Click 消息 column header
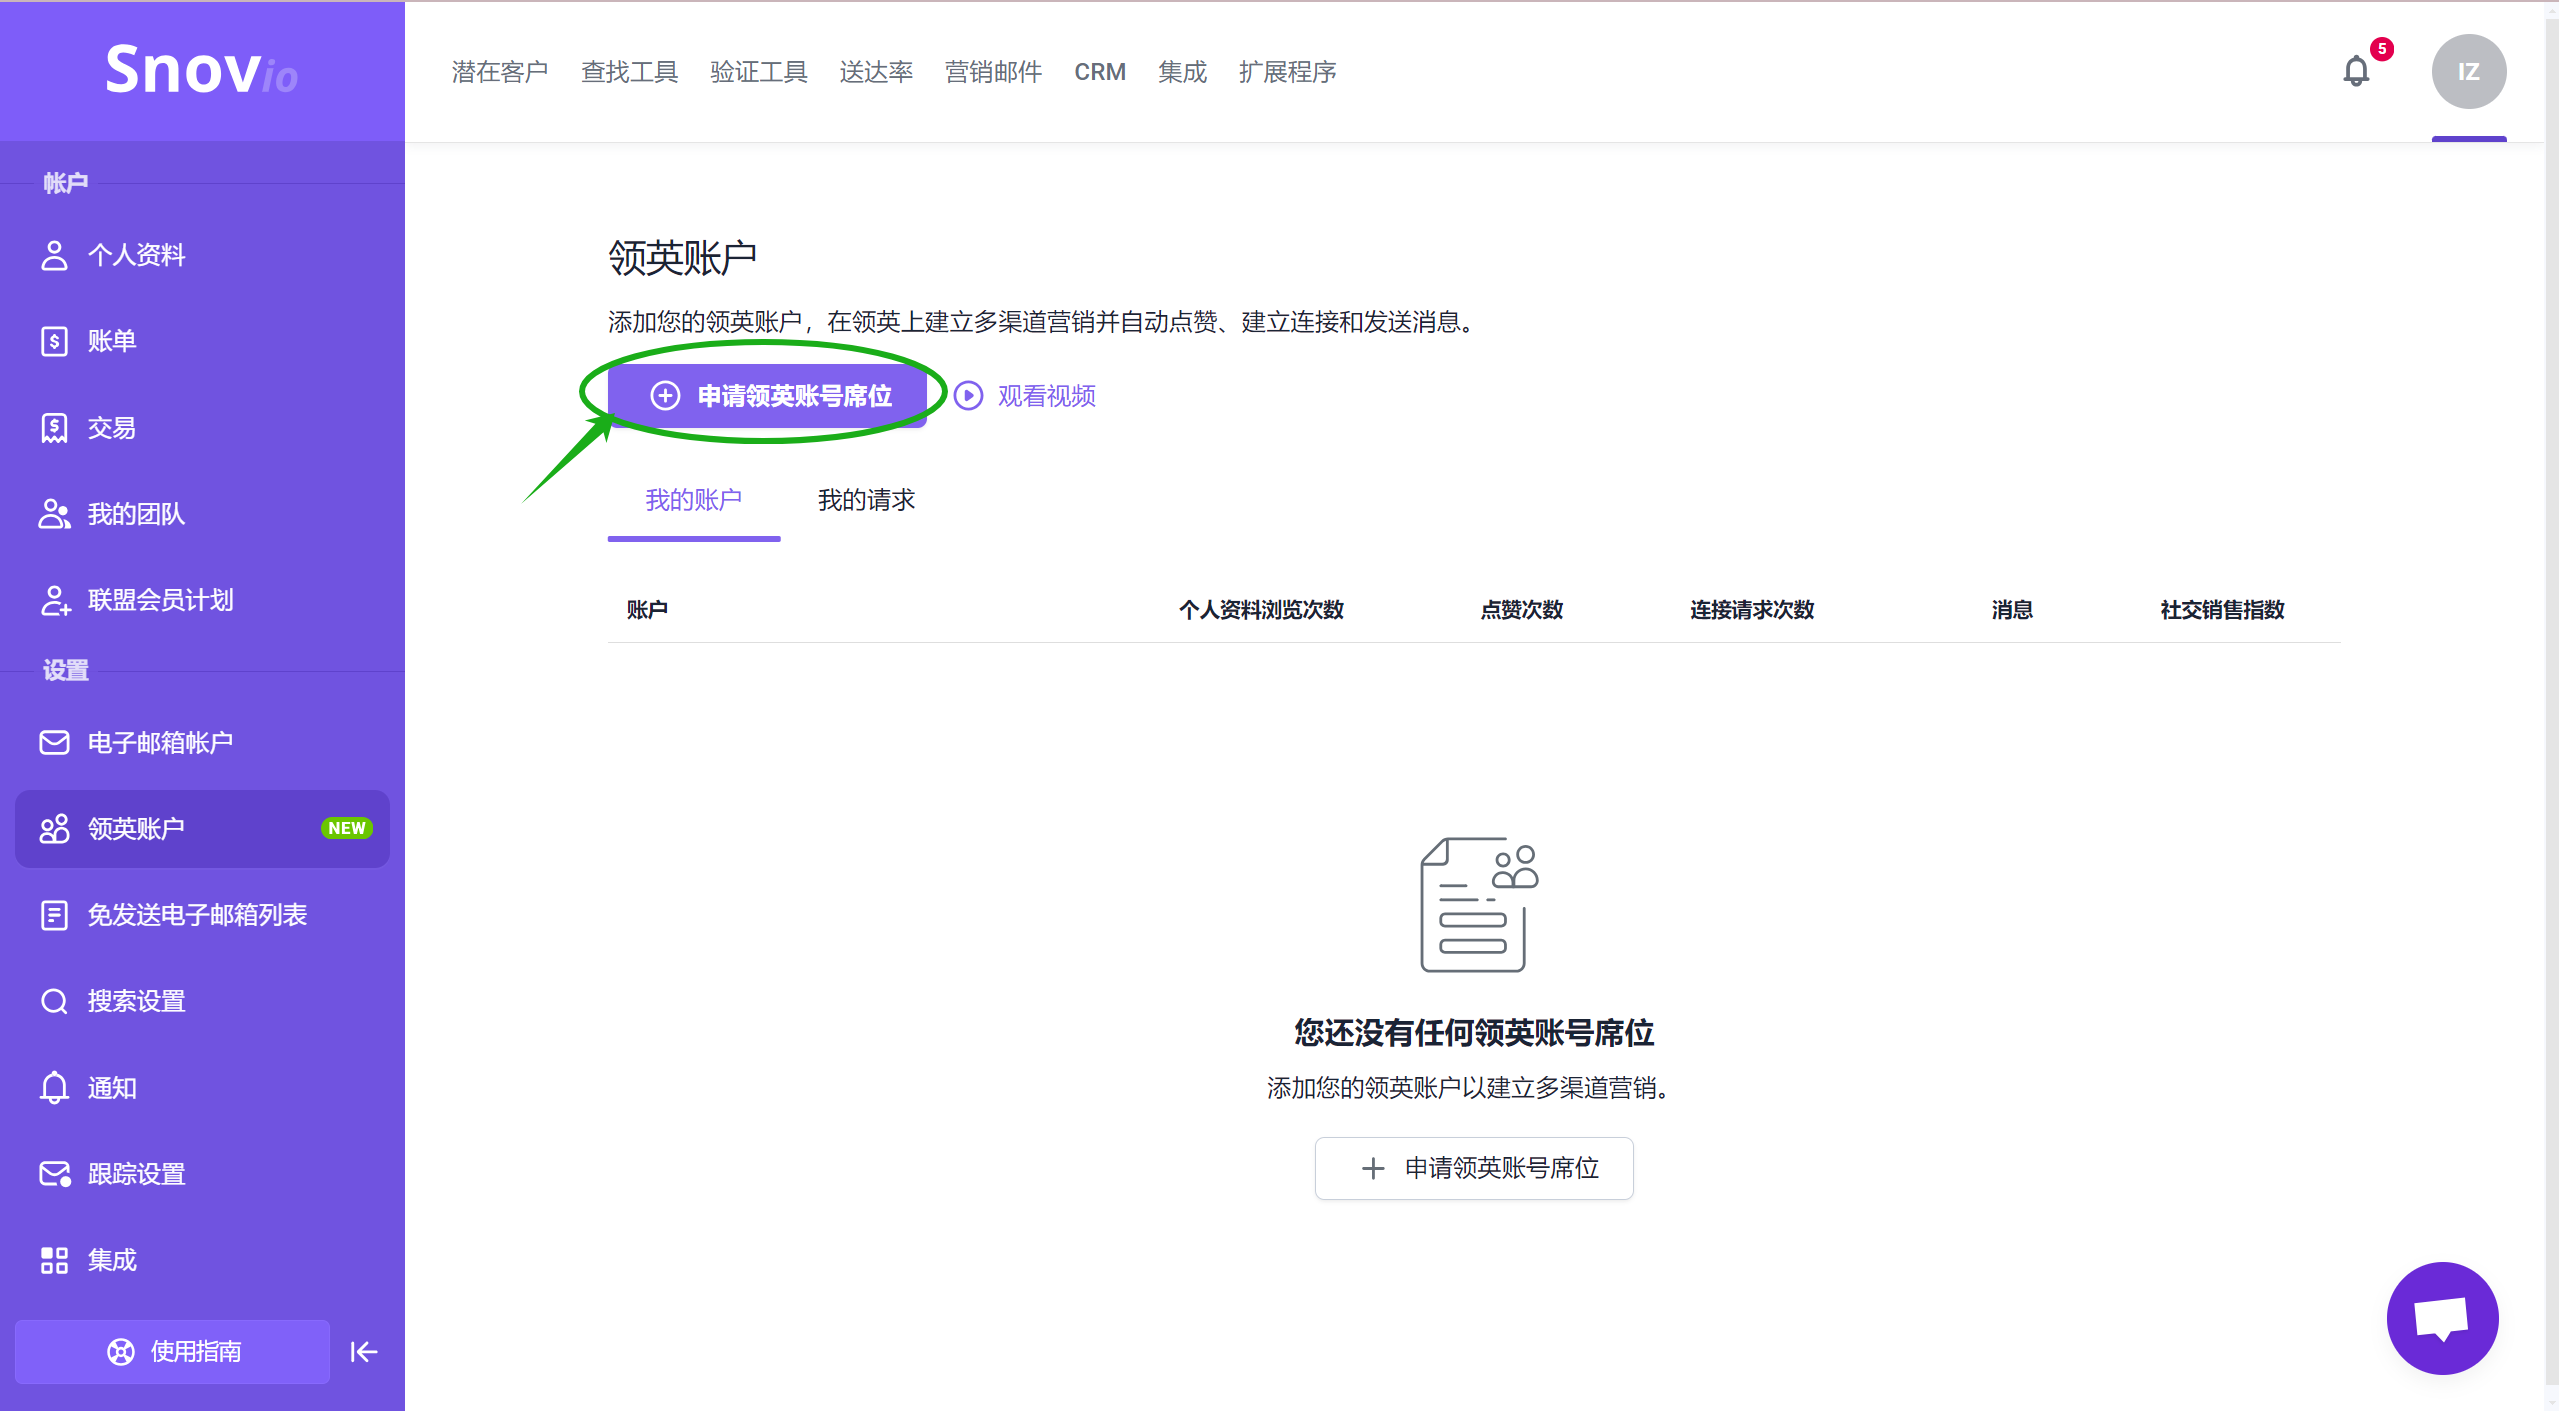Viewport: 2559px width, 1411px height. click(2011, 609)
